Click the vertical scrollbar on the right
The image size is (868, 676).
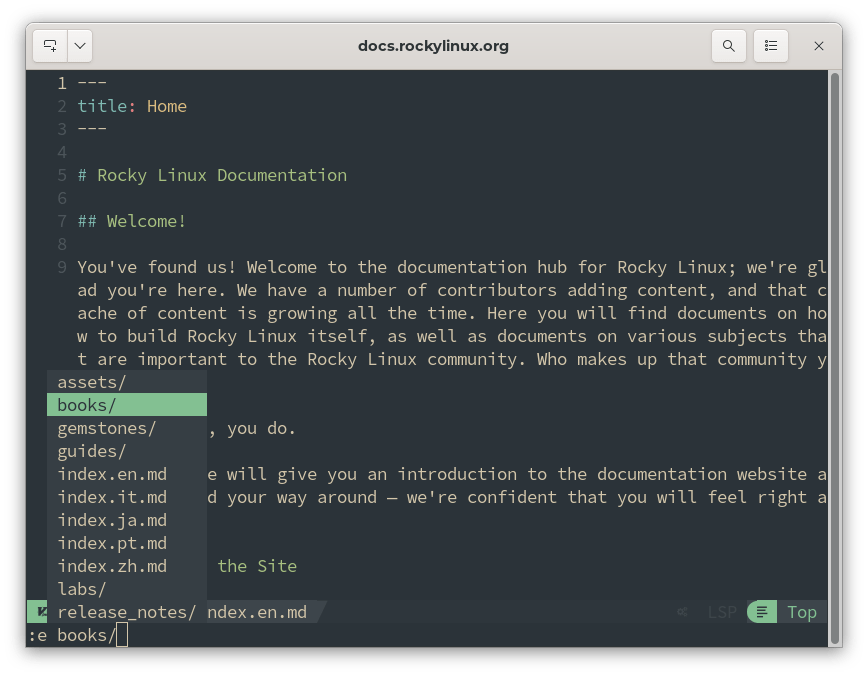(x=835, y=358)
